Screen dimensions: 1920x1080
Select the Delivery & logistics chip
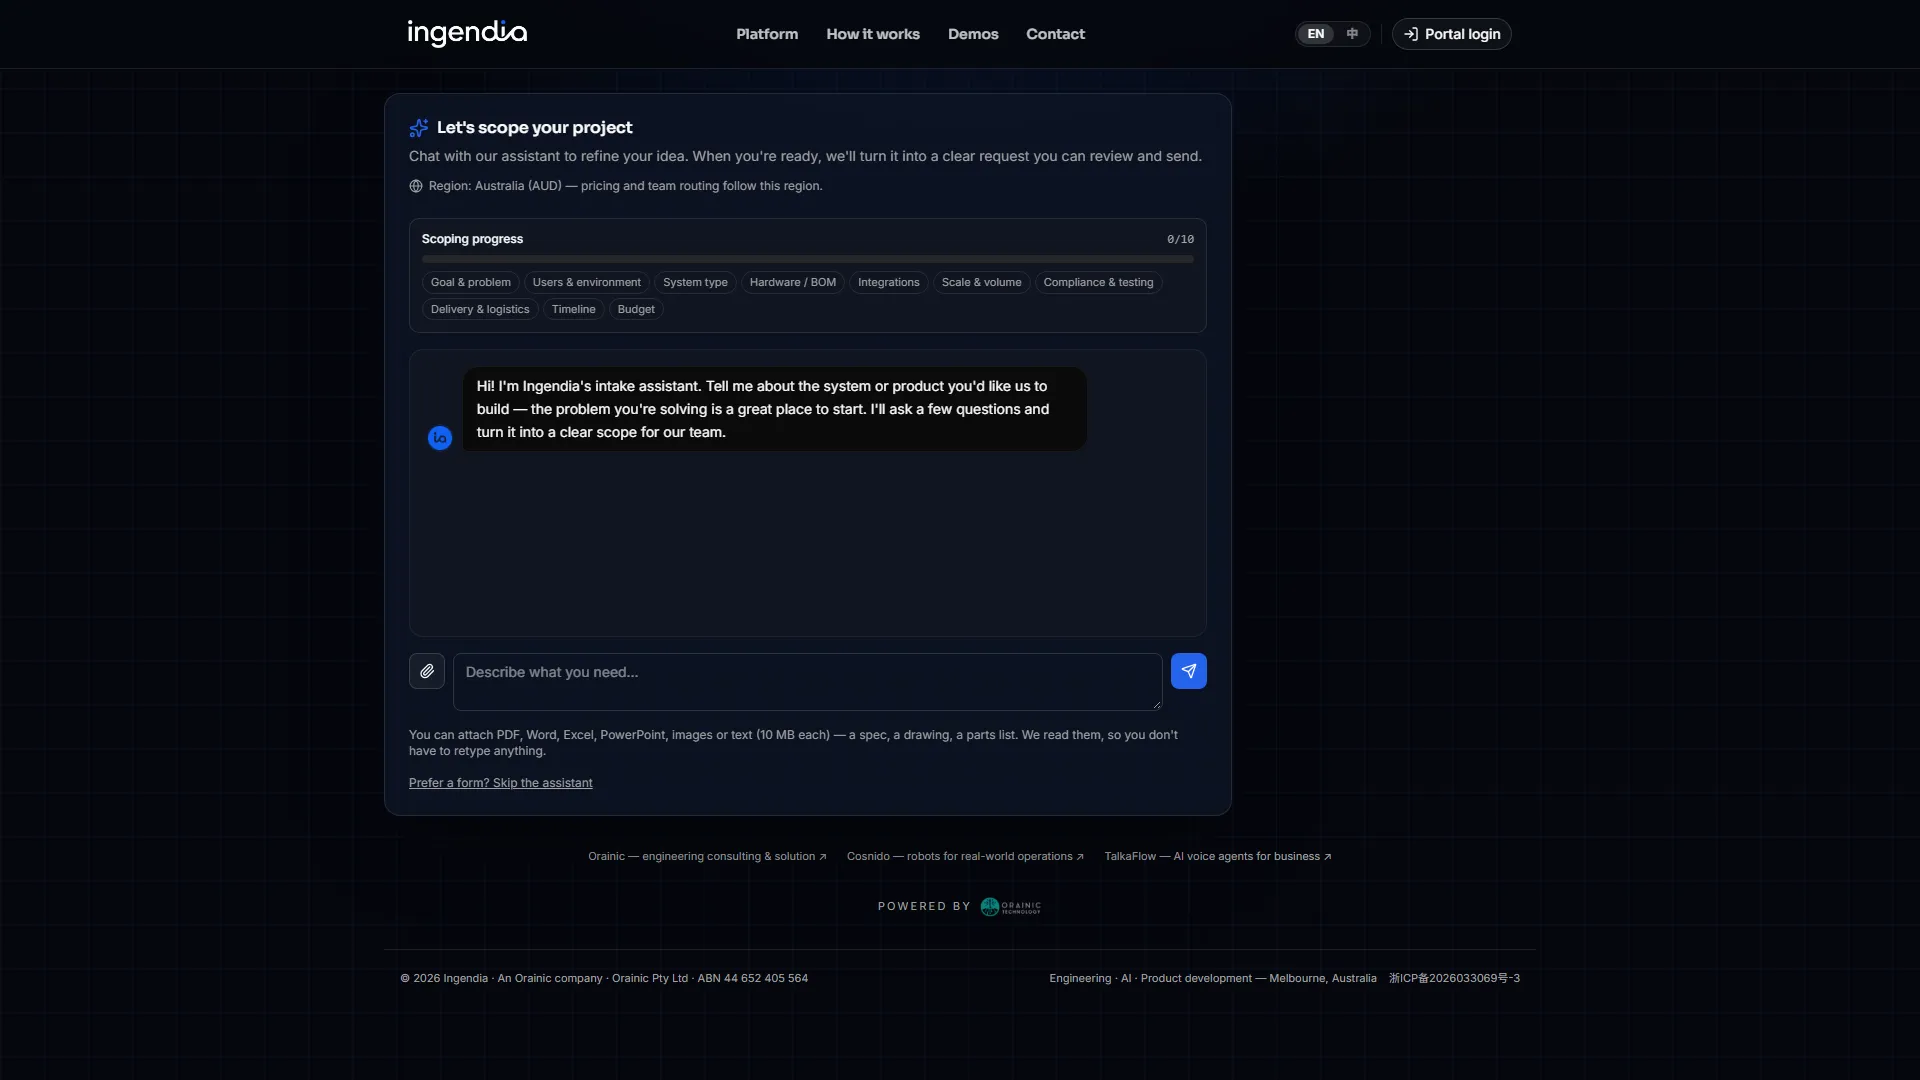tap(480, 310)
